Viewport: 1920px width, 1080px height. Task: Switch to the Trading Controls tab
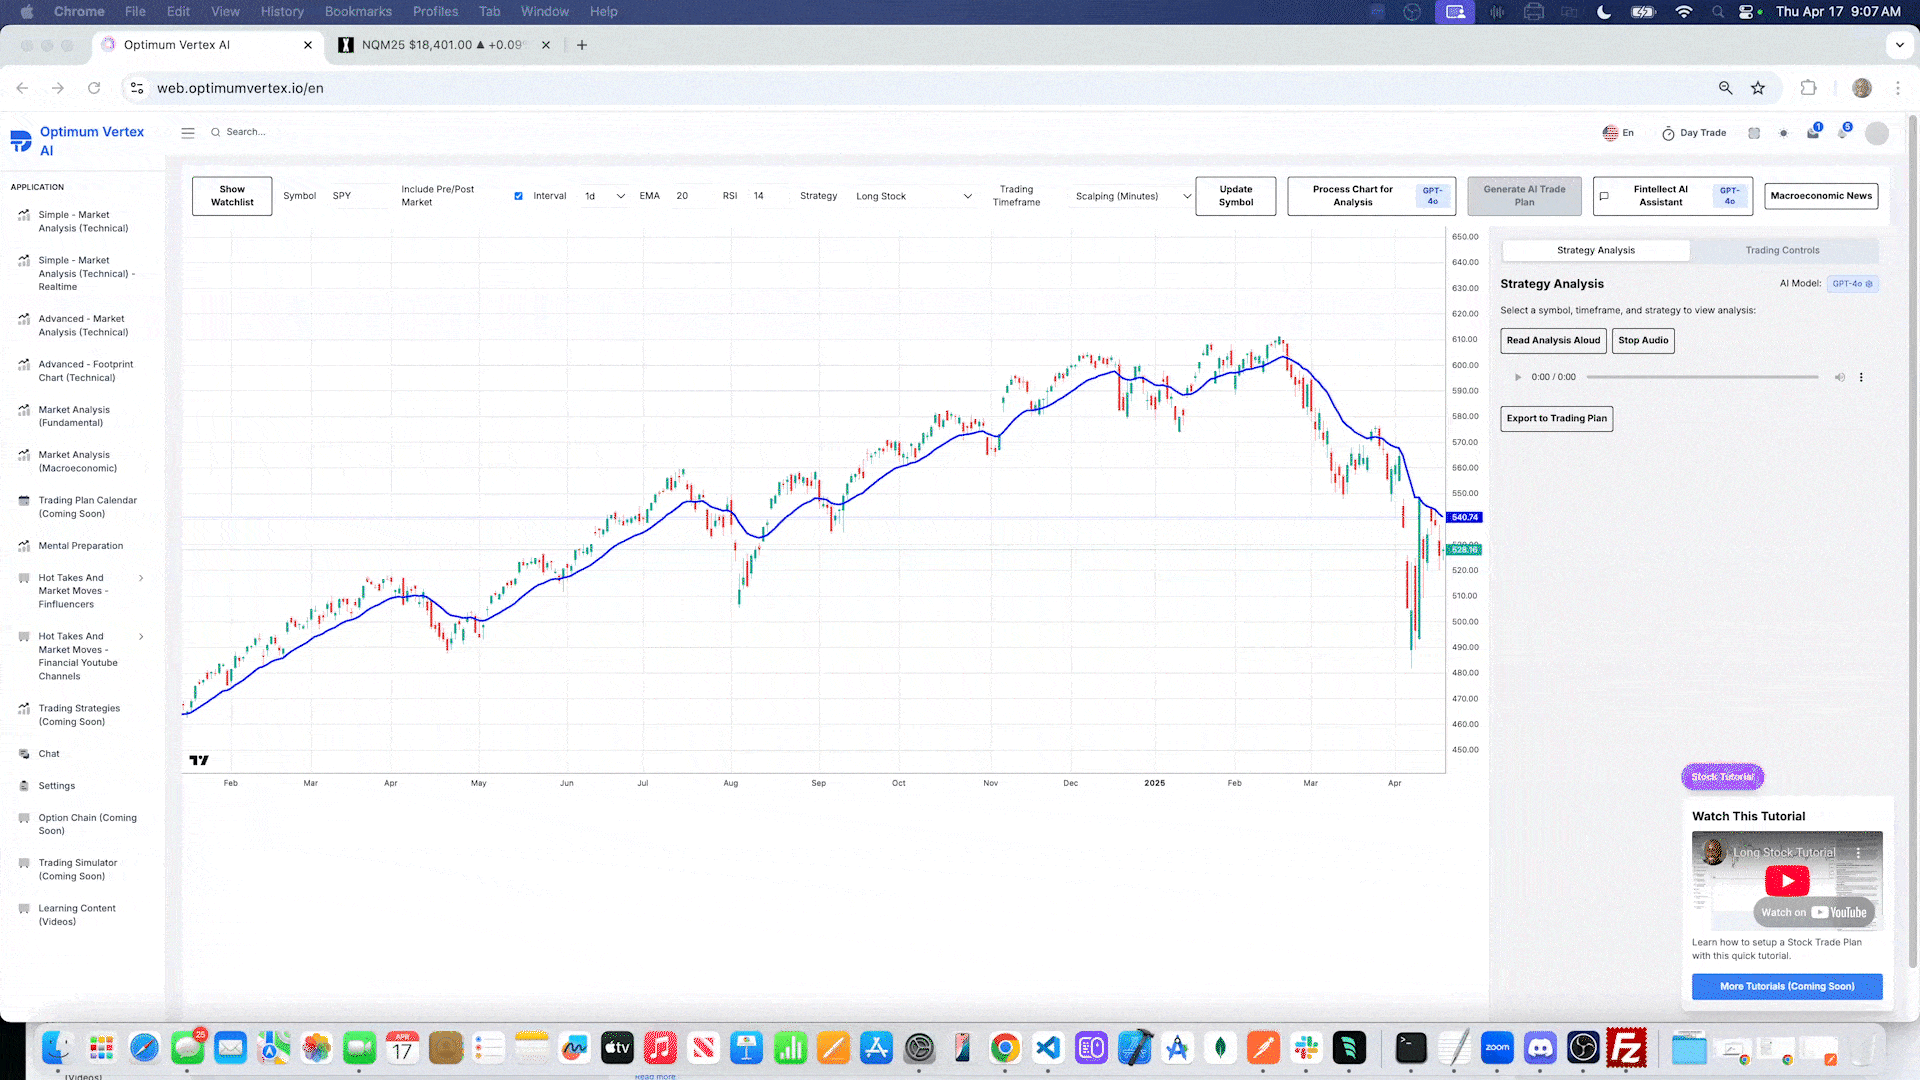point(1782,251)
